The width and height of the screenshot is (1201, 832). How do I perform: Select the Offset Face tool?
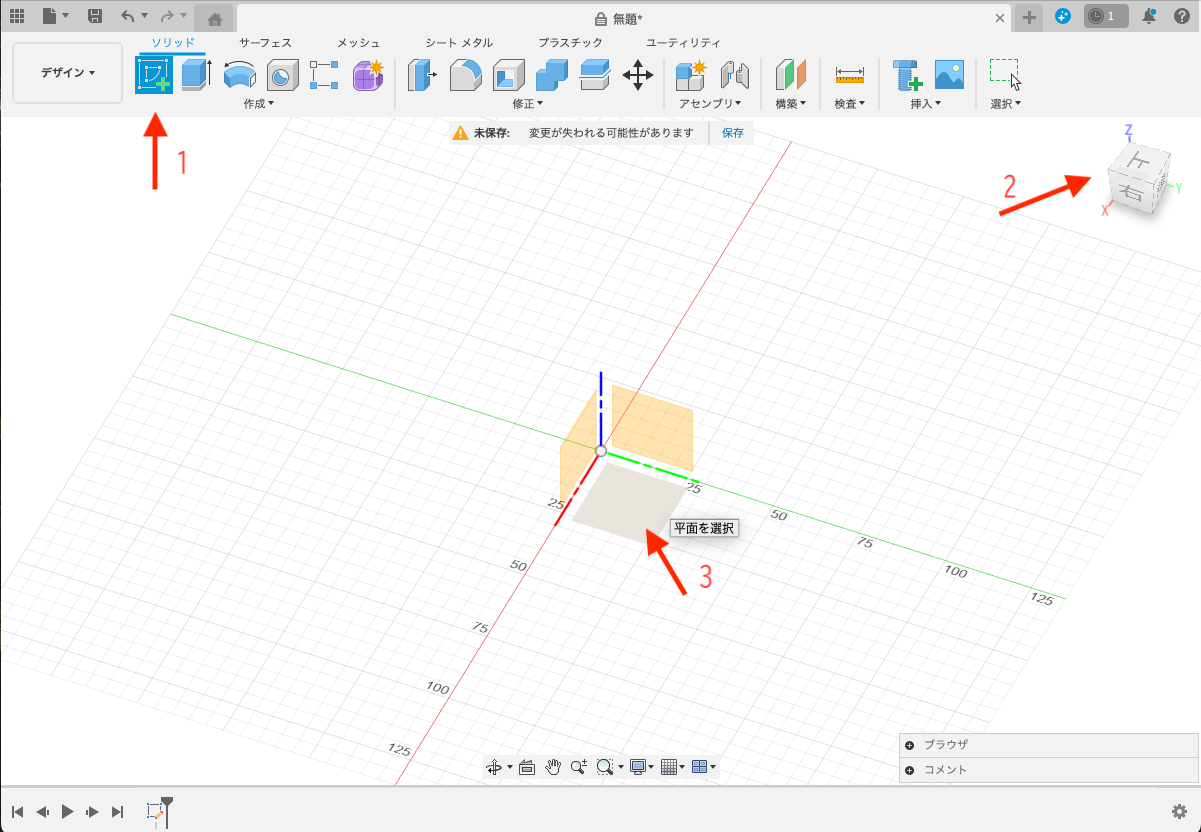[595, 76]
